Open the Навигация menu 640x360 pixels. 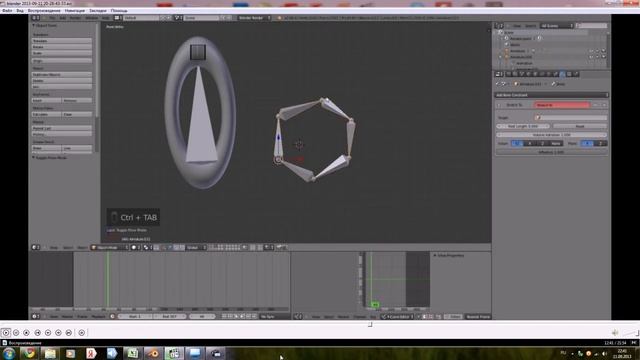pyautogui.click(x=75, y=11)
